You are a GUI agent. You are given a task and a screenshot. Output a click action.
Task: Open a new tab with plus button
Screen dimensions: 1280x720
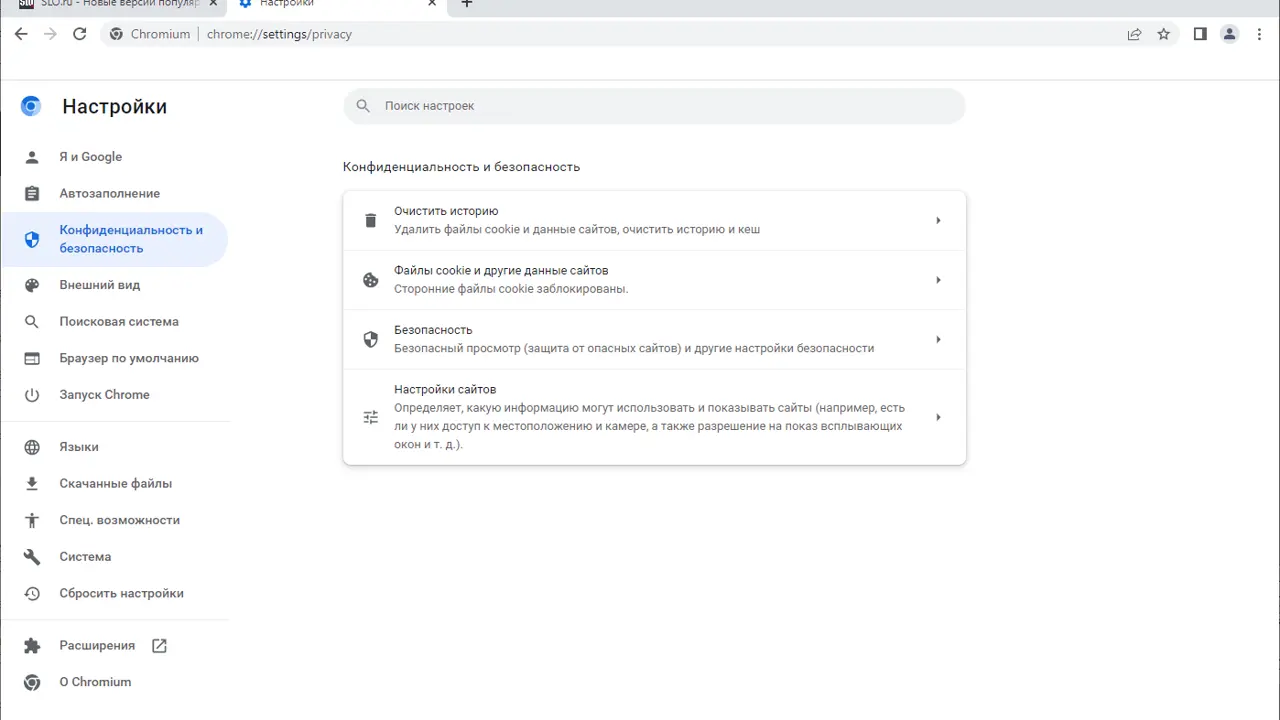[466, 4]
